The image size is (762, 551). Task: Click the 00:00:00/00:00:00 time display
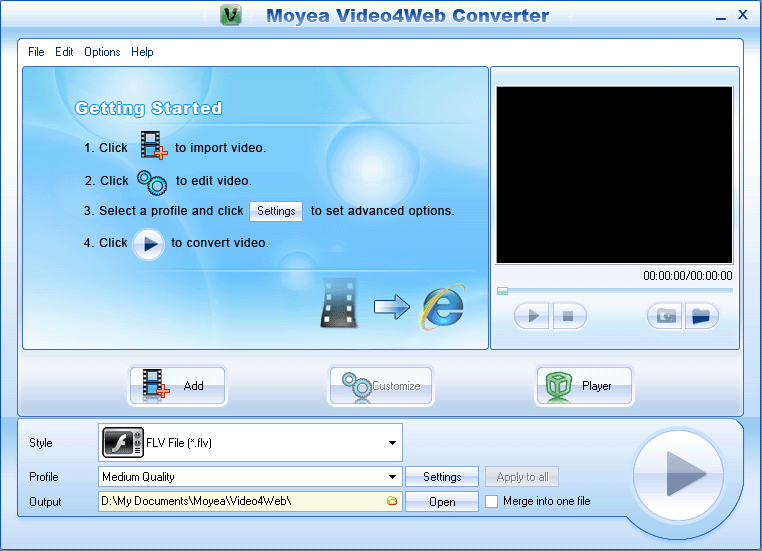[x=688, y=276]
